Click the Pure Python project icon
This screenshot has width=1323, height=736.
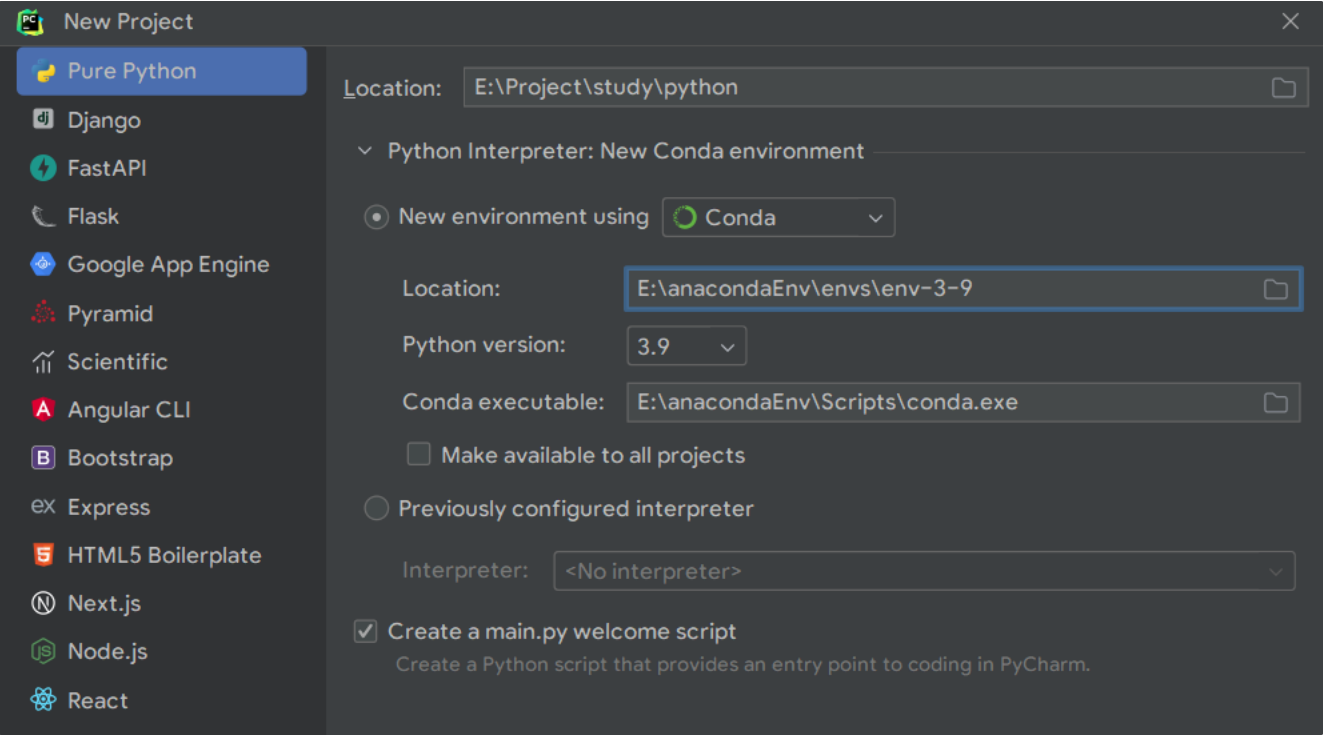pyautogui.click(x=43, y=72)
